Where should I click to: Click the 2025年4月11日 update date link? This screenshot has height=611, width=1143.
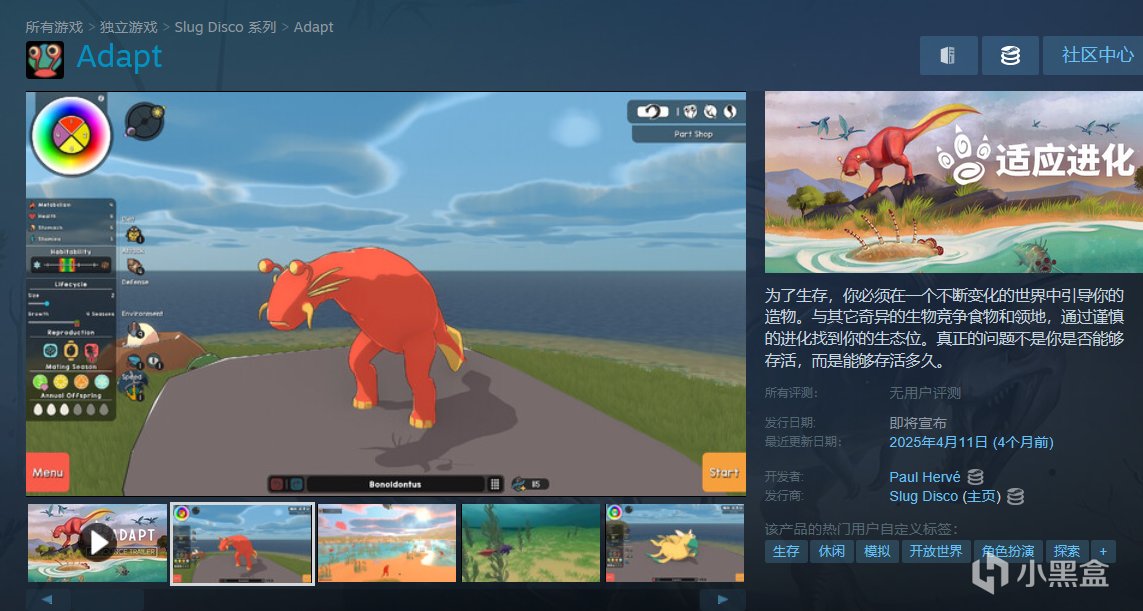point(971,442)
